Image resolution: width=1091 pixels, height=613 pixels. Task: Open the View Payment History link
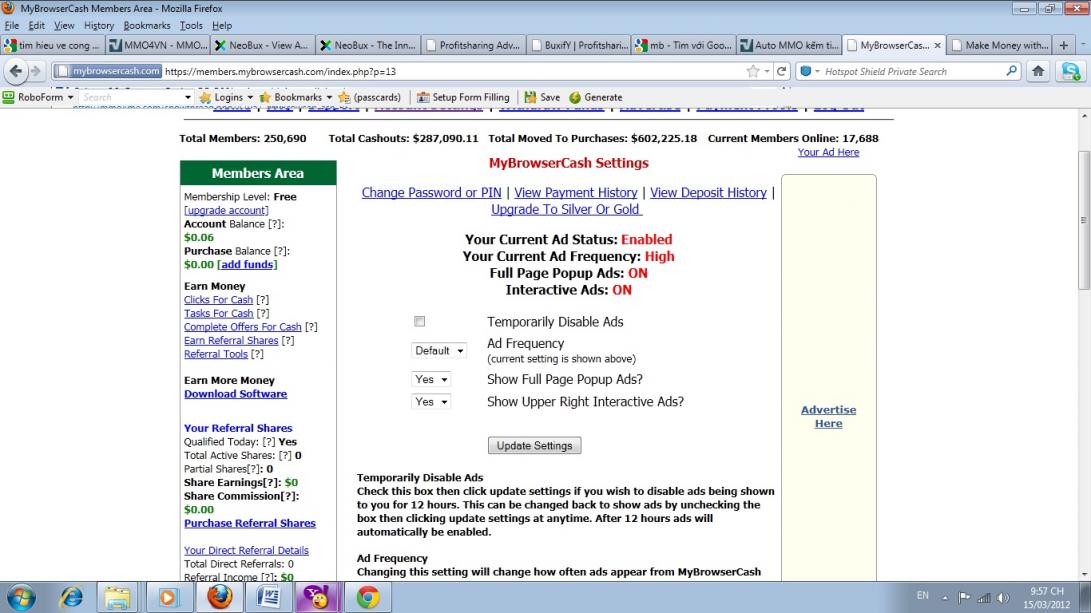[575, 192]
